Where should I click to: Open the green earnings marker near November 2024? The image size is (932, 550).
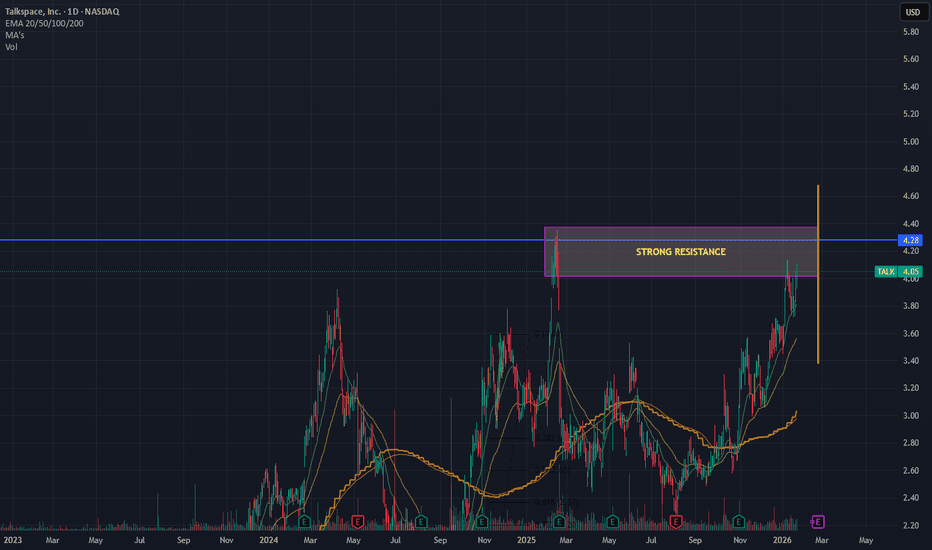pos(481,521)
